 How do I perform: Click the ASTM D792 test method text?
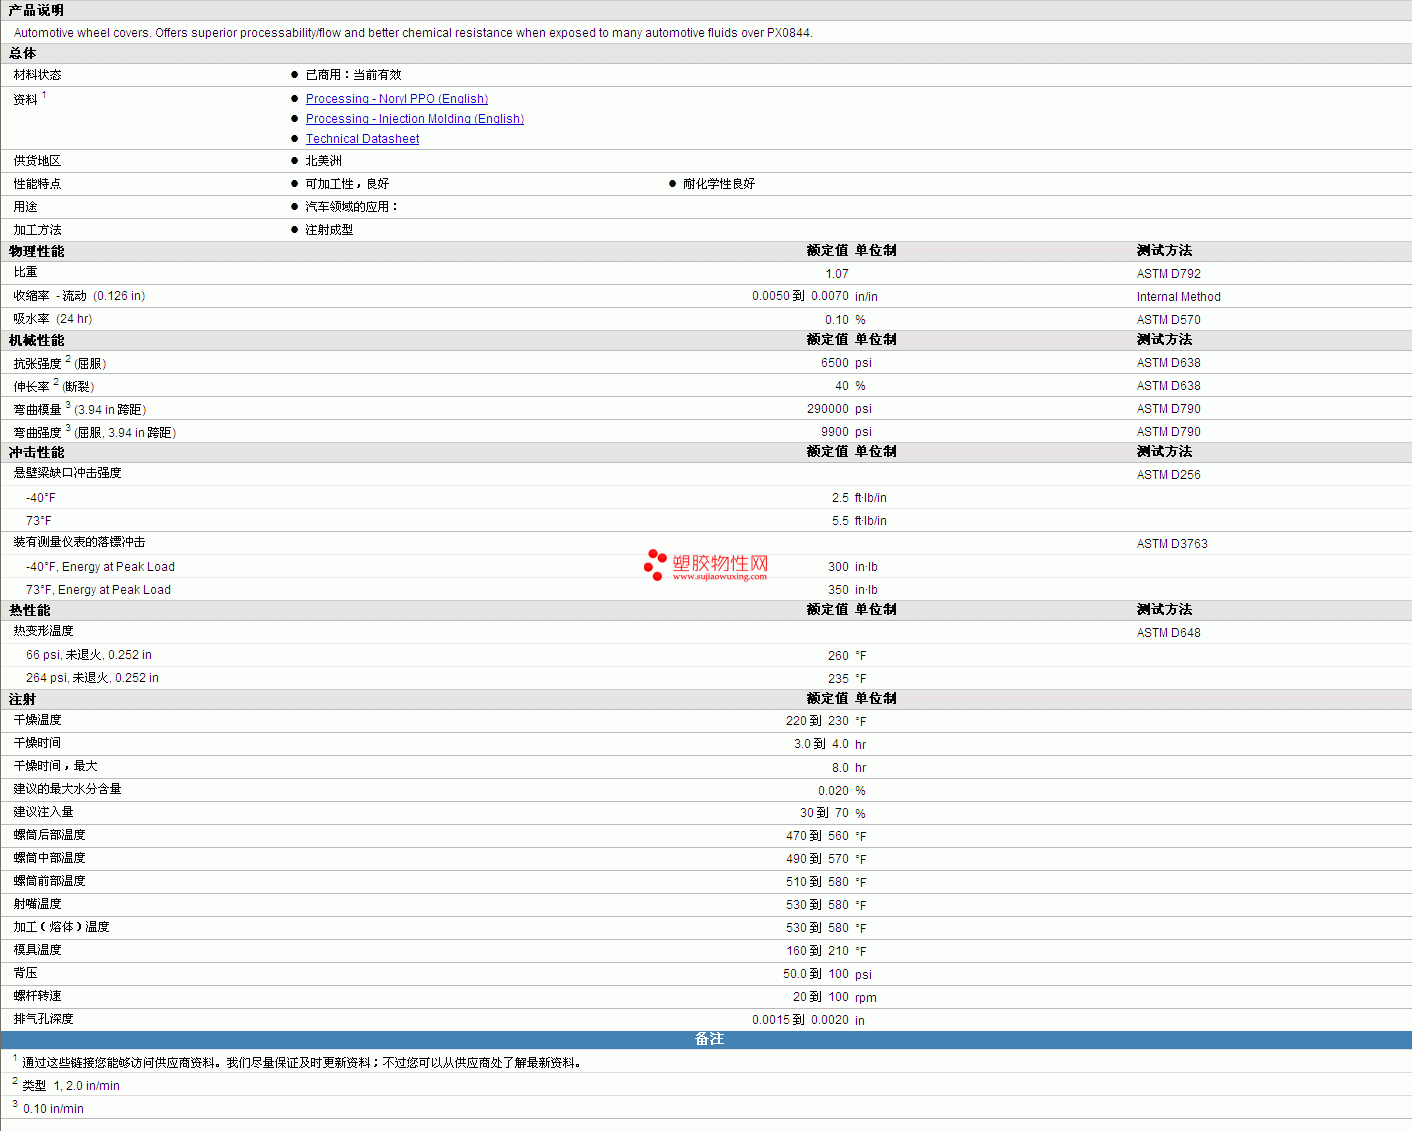1168,274
